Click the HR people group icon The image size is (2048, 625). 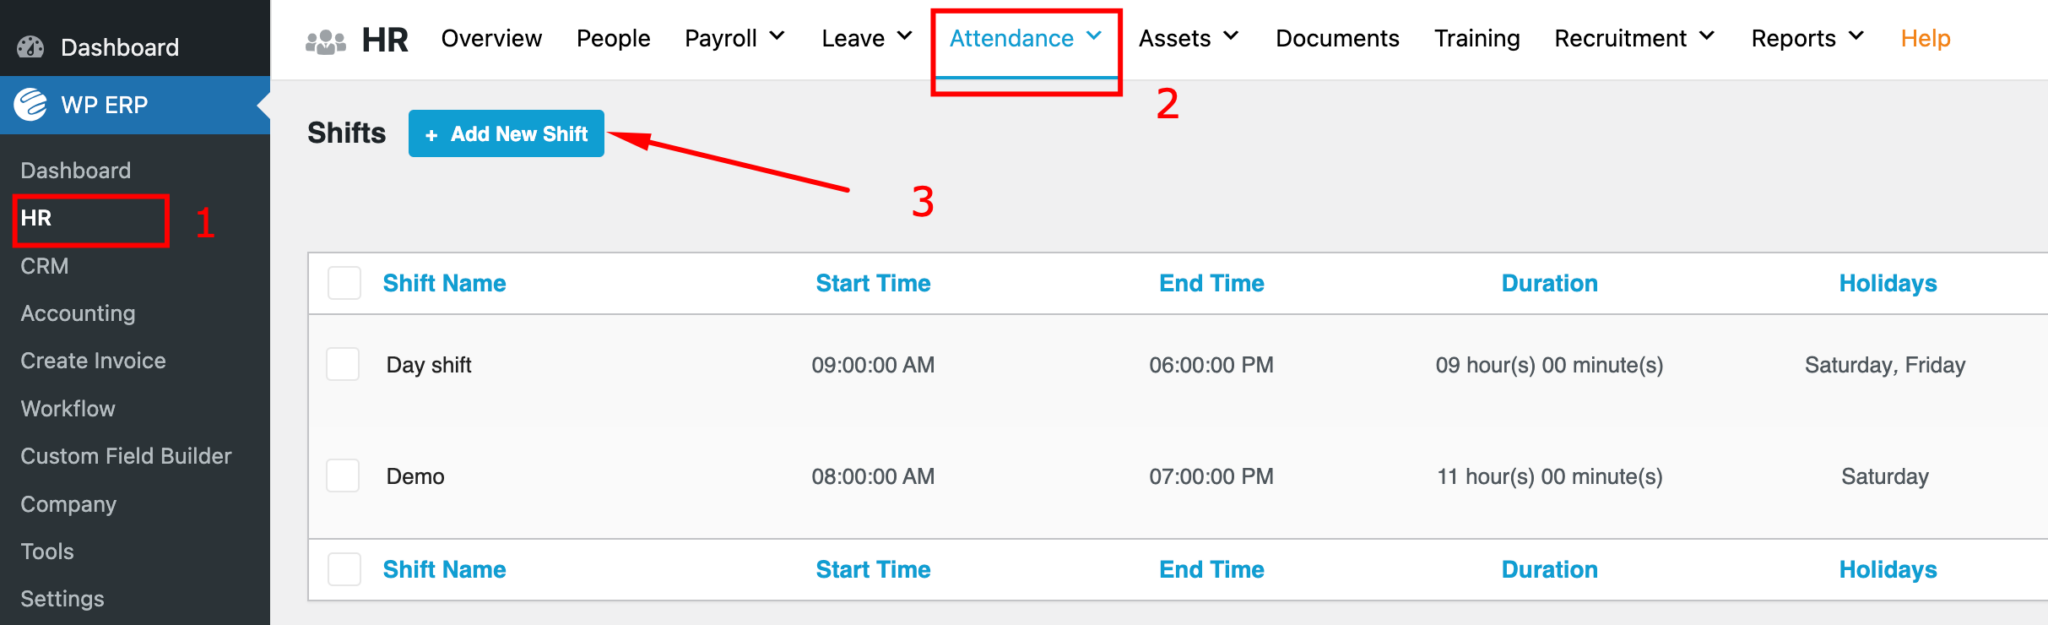(326, 39)
